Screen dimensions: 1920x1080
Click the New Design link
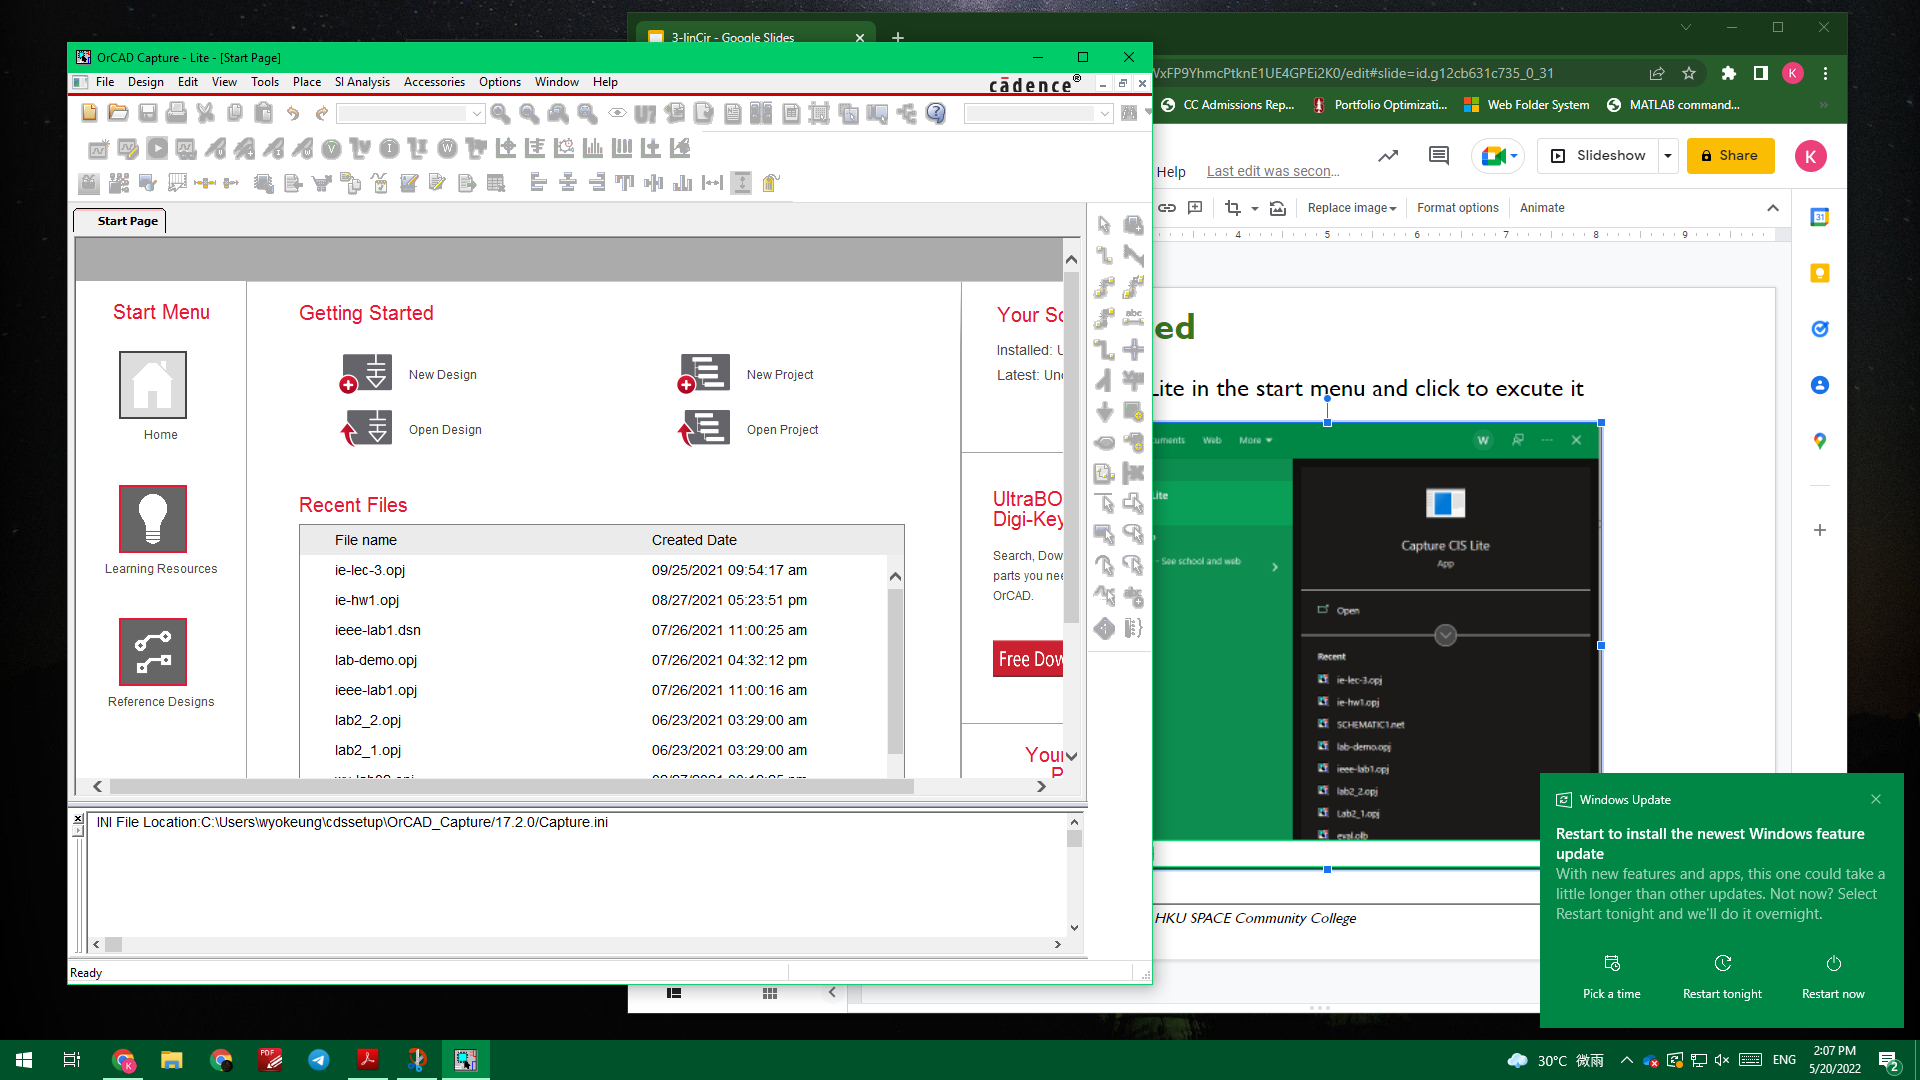(x=443, y=375)
